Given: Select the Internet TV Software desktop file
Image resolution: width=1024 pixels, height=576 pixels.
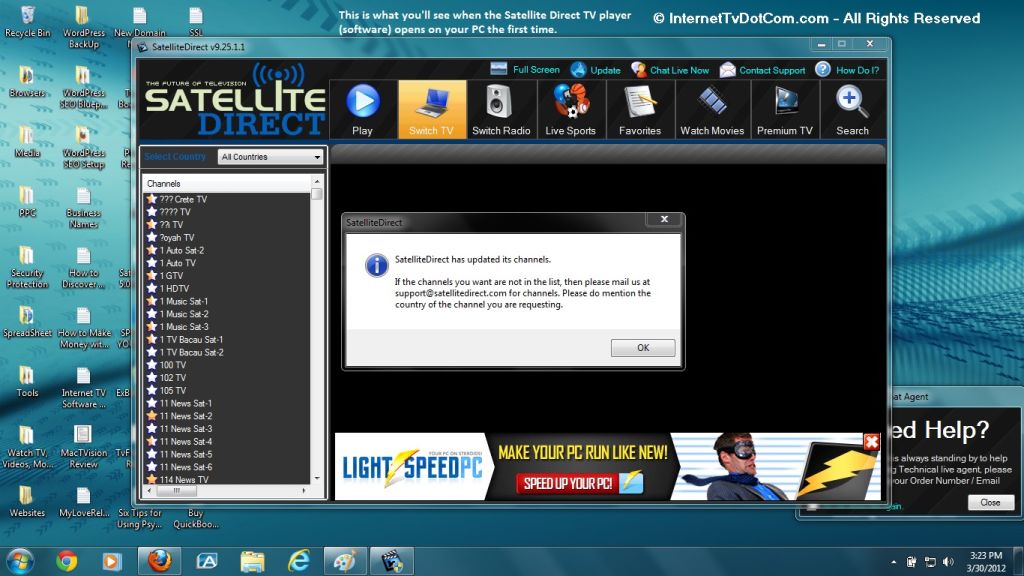Looking at the screenshot, I should (84, 388).
